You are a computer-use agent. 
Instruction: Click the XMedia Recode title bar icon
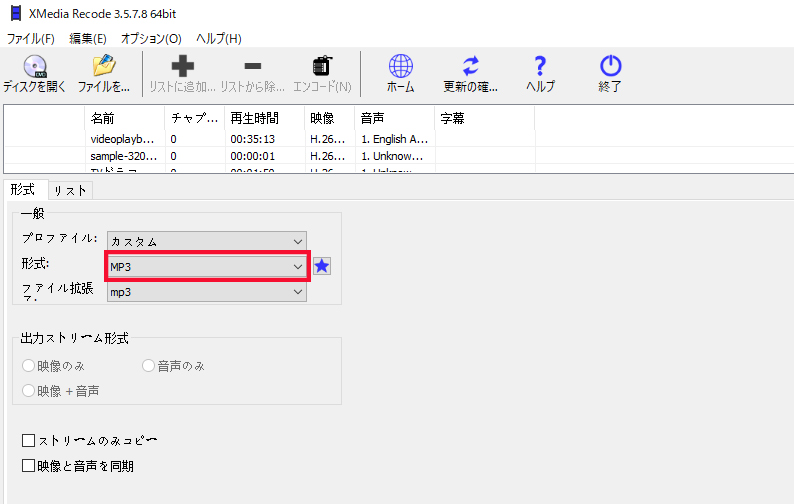[16, 13]
